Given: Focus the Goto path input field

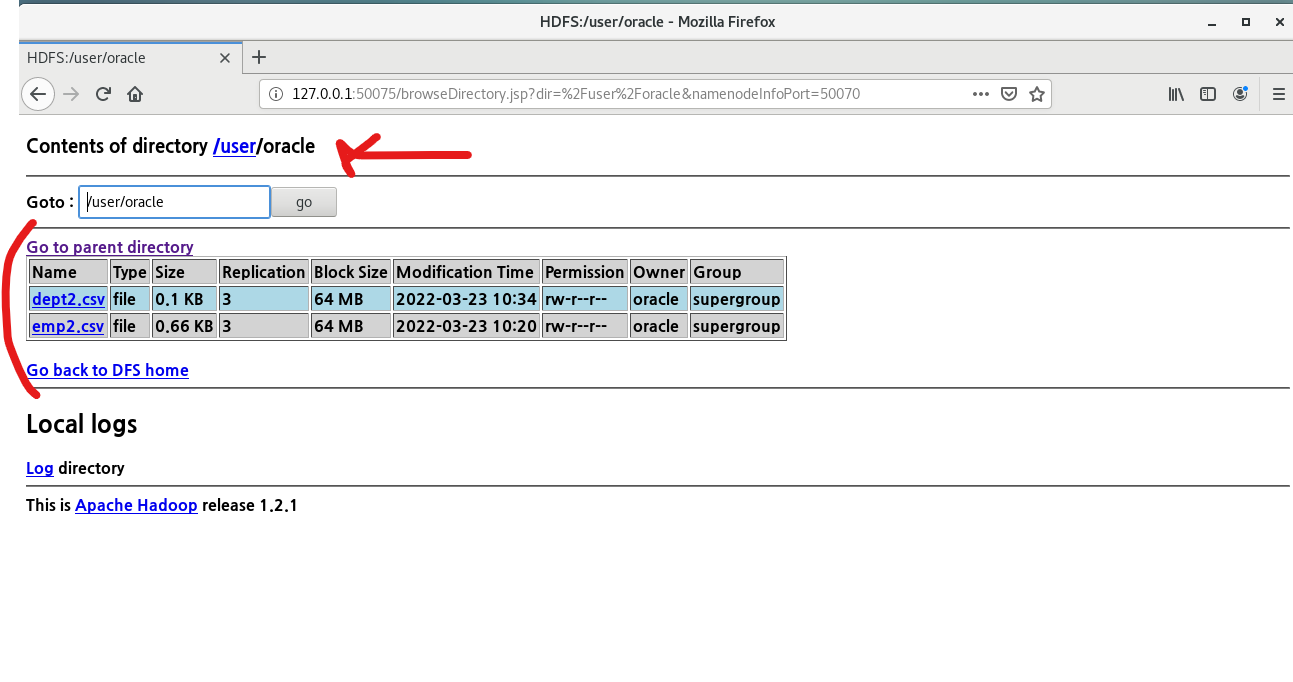Looking at the screenshot, I should click(174, 202).
